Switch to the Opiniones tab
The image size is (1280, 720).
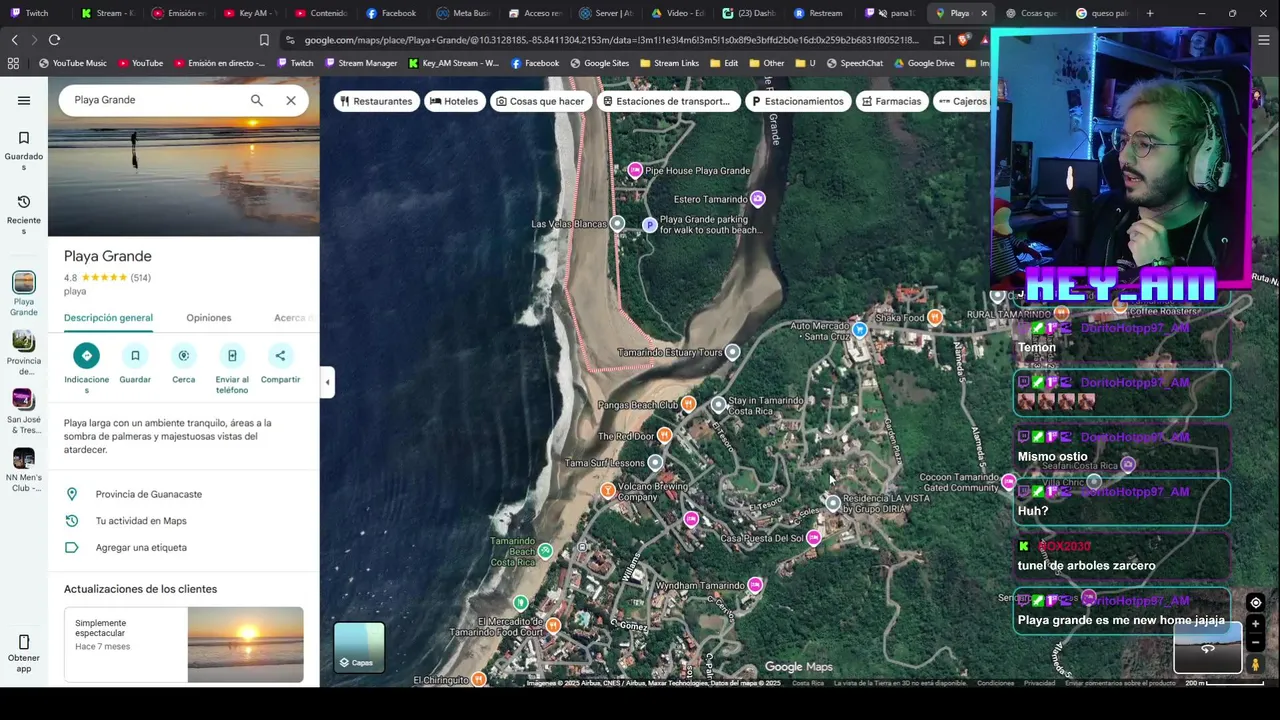click(x=209, y=318)
